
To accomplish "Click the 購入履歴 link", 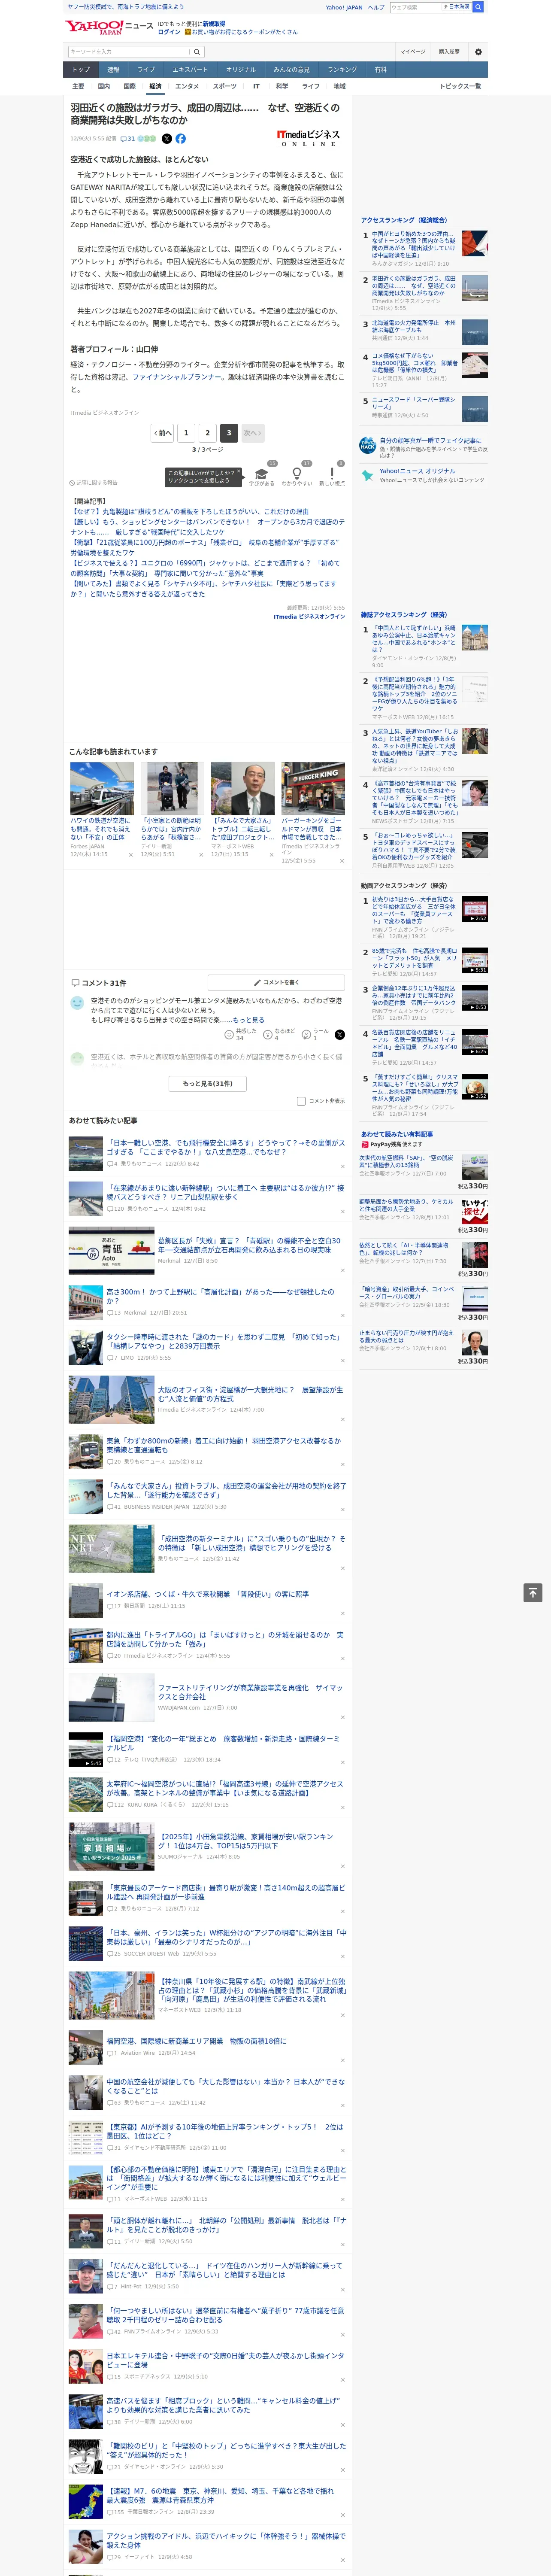I will pyautogui.click(x=449, y=52).
